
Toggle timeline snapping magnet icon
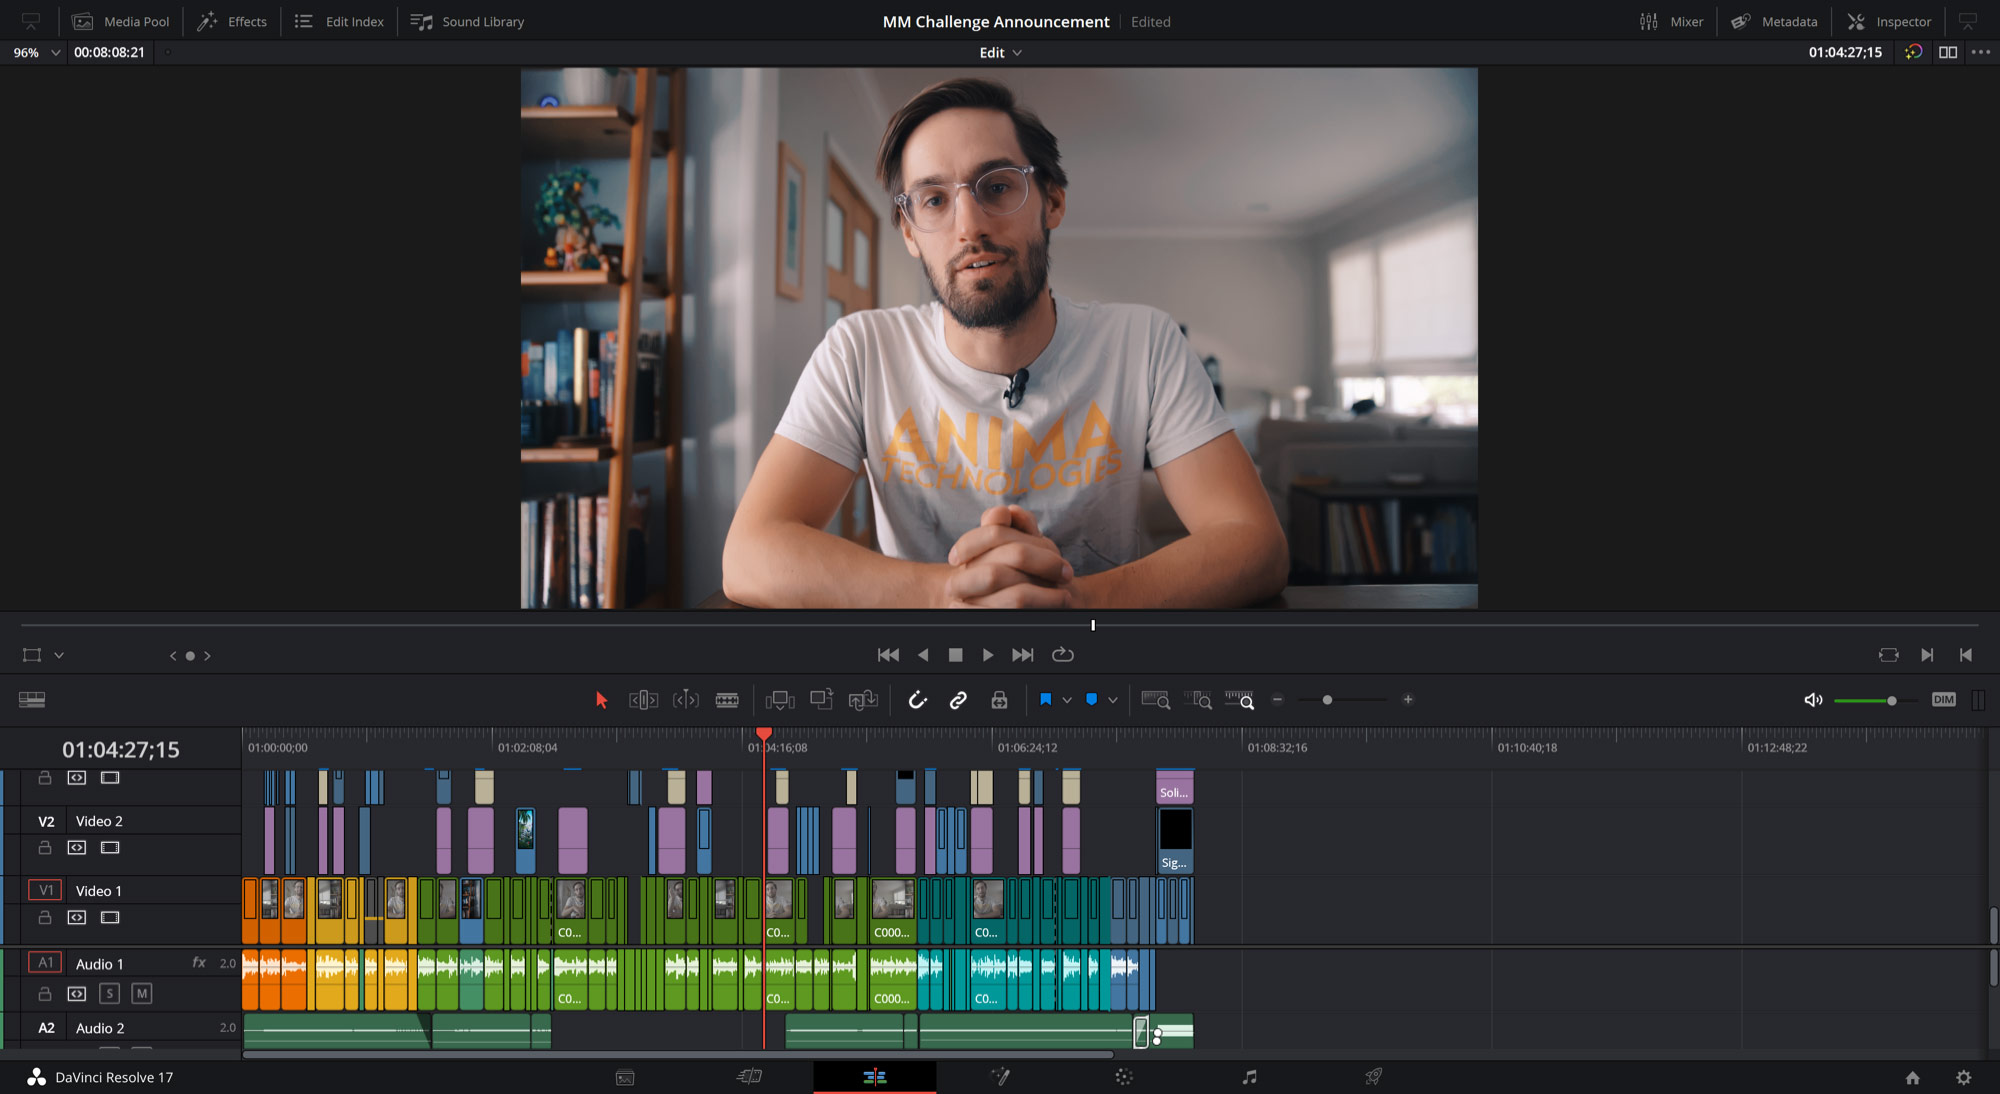pyautogui.click(x=917, y=700)
